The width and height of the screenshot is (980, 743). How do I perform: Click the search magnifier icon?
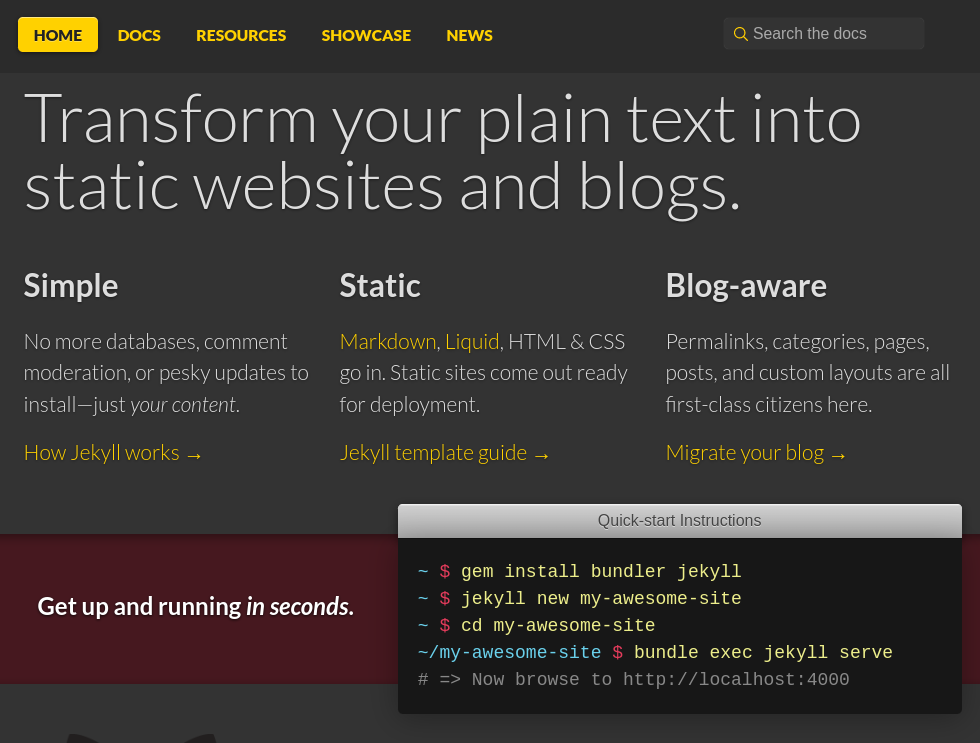[x=741, y=34]
